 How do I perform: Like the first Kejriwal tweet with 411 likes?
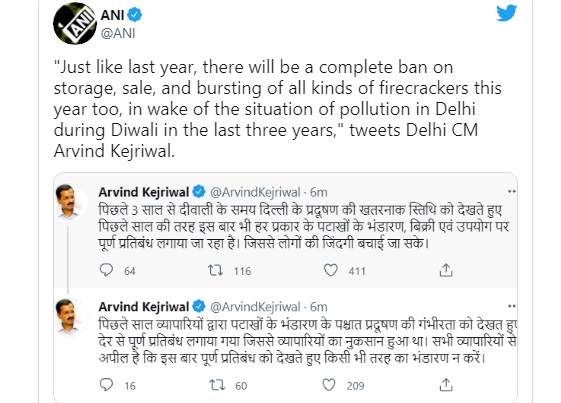tap(330, 270)
